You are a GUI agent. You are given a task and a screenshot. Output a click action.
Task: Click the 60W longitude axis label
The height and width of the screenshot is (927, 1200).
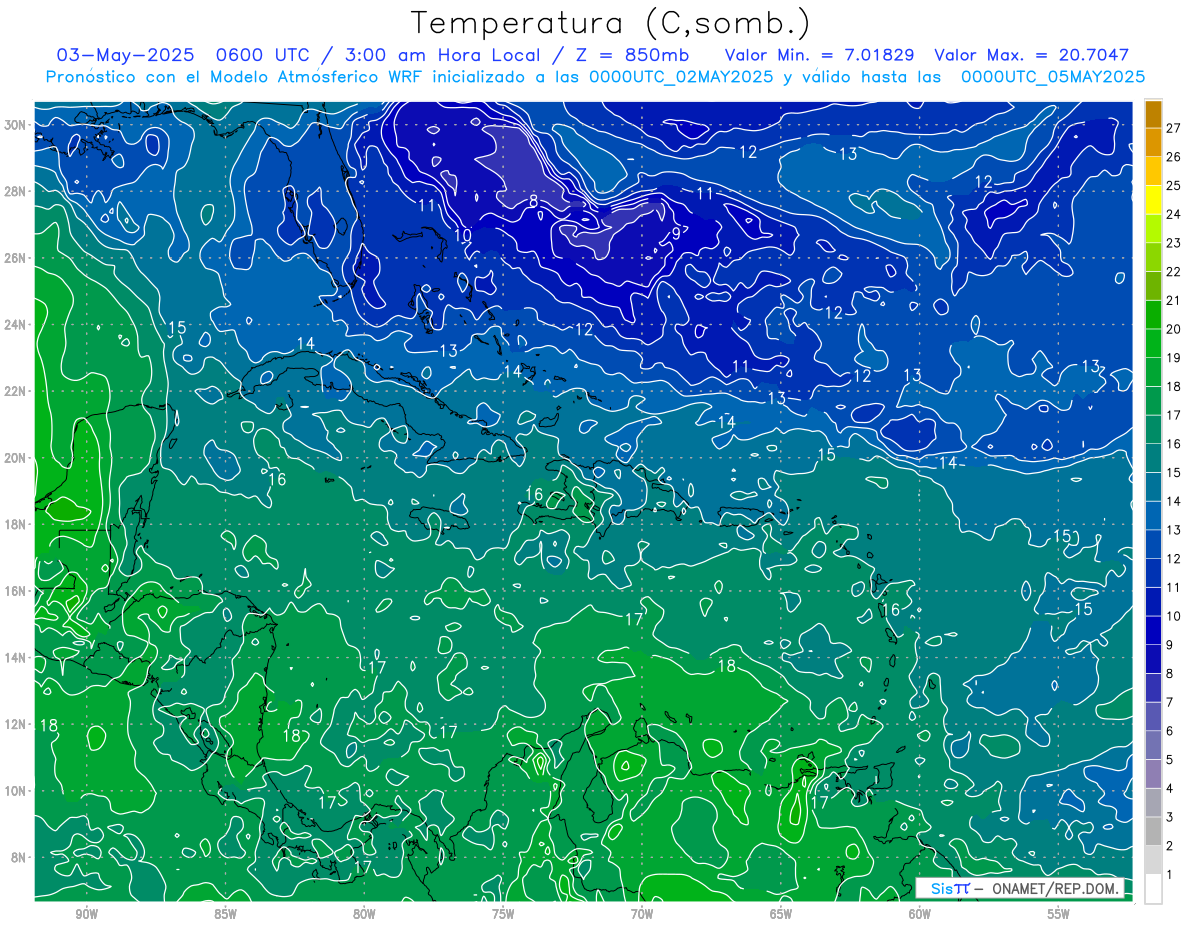920,914
